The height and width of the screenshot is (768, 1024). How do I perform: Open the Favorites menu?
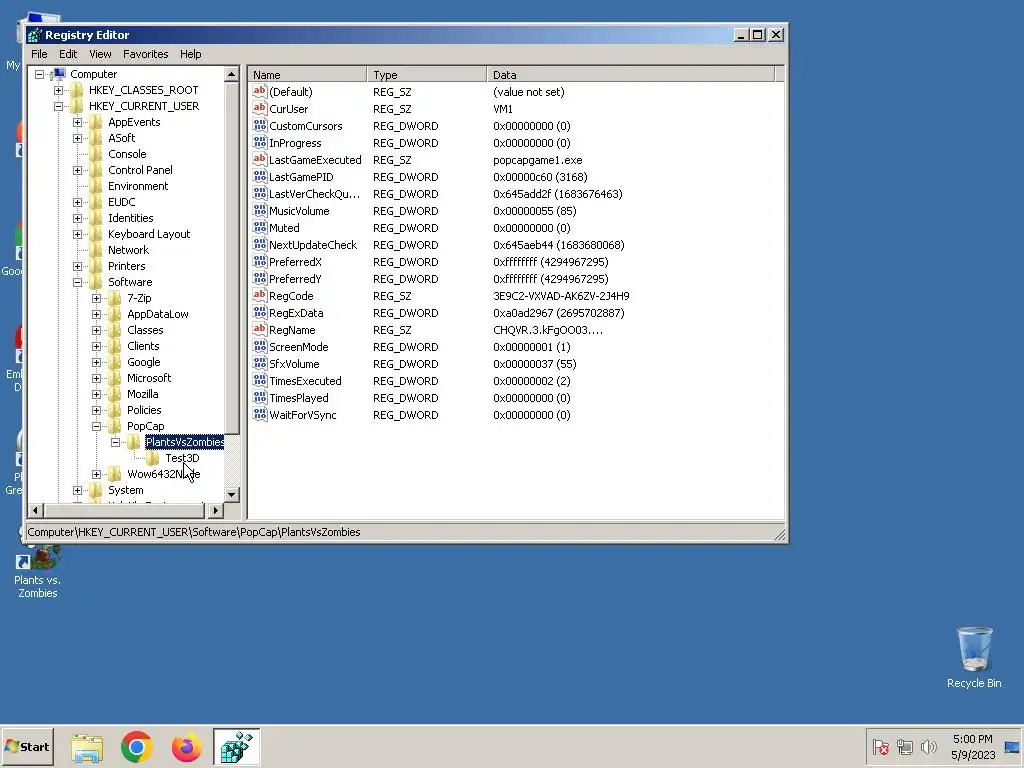146,54
